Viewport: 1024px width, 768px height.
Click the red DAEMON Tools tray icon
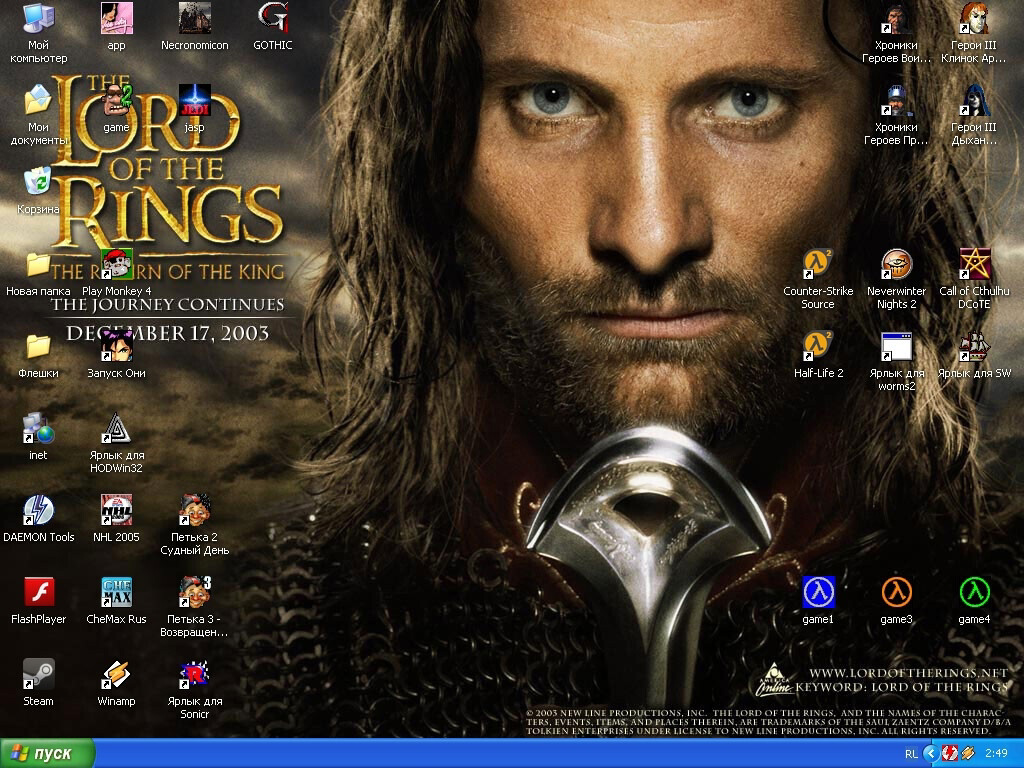pos(950,754)
